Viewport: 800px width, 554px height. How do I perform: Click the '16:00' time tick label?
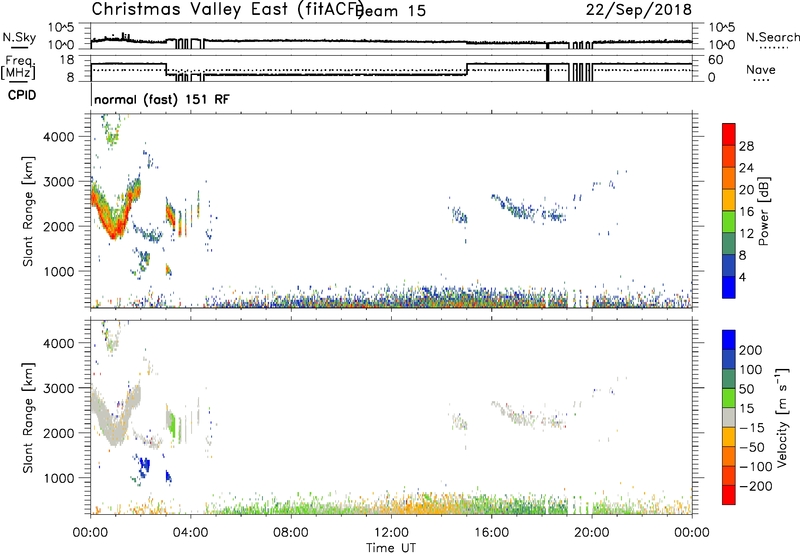(x=491, y=533)
